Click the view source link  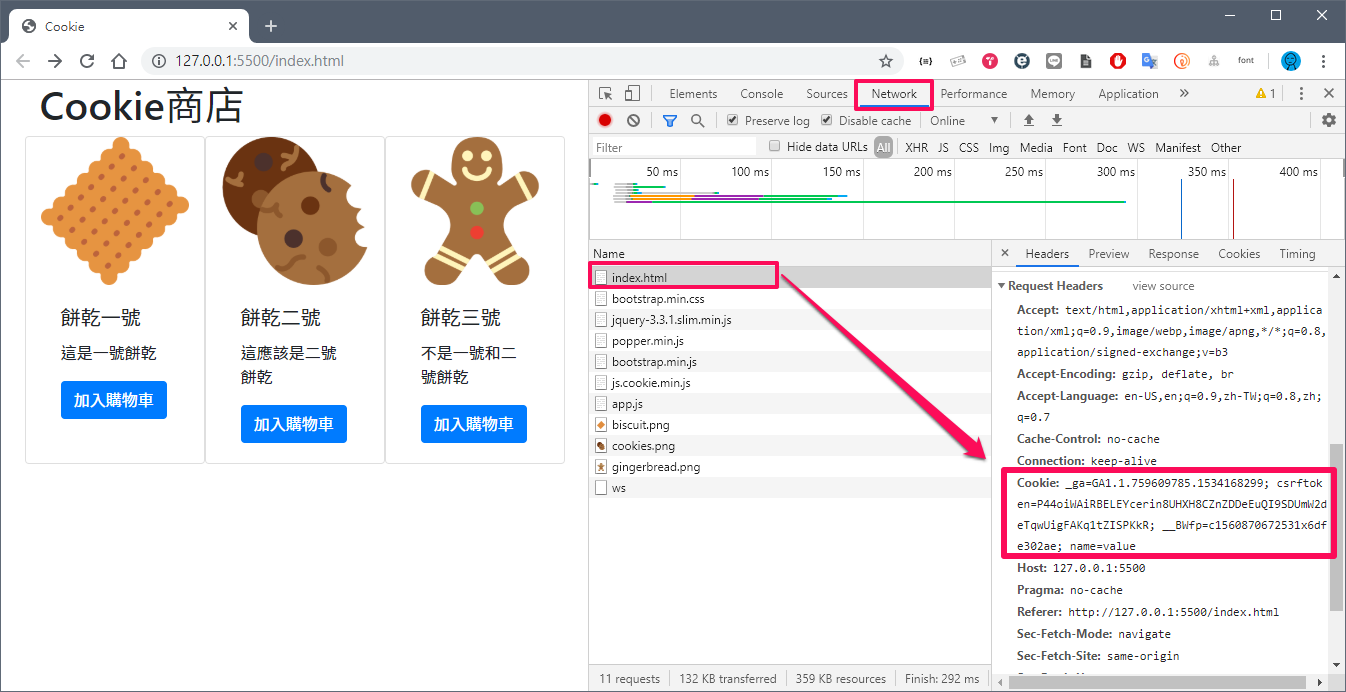(x=1163, y=286)
